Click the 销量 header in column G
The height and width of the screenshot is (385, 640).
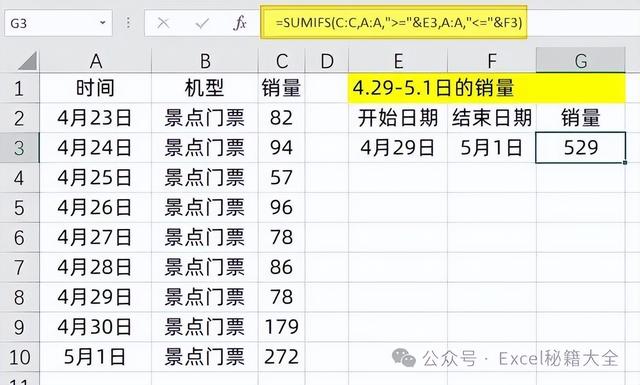[581, 118]
